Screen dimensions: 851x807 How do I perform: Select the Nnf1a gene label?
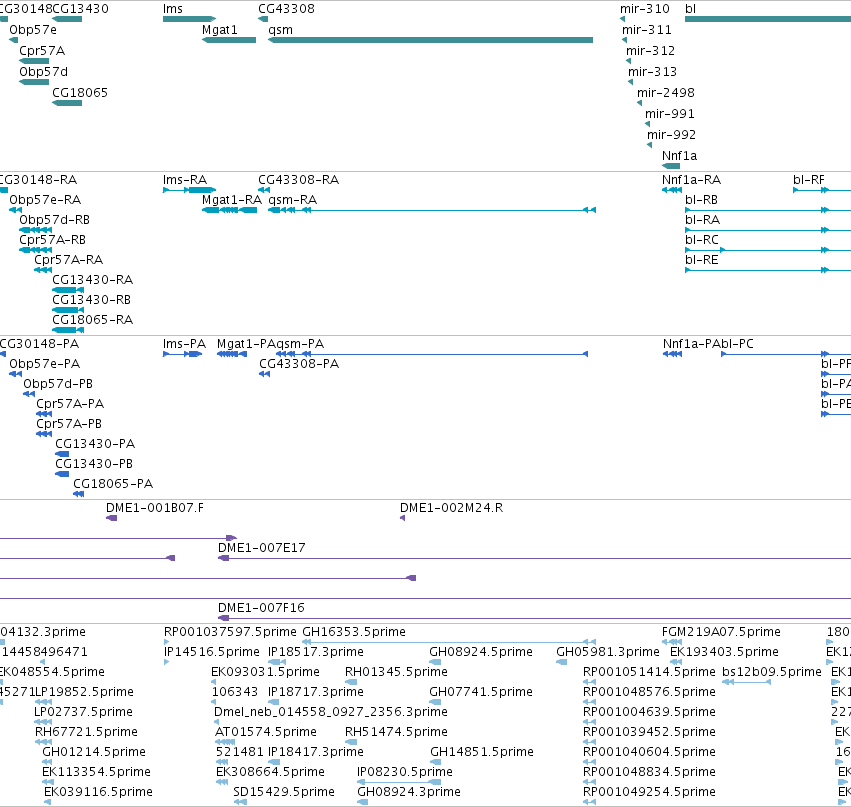click(679, 156)
